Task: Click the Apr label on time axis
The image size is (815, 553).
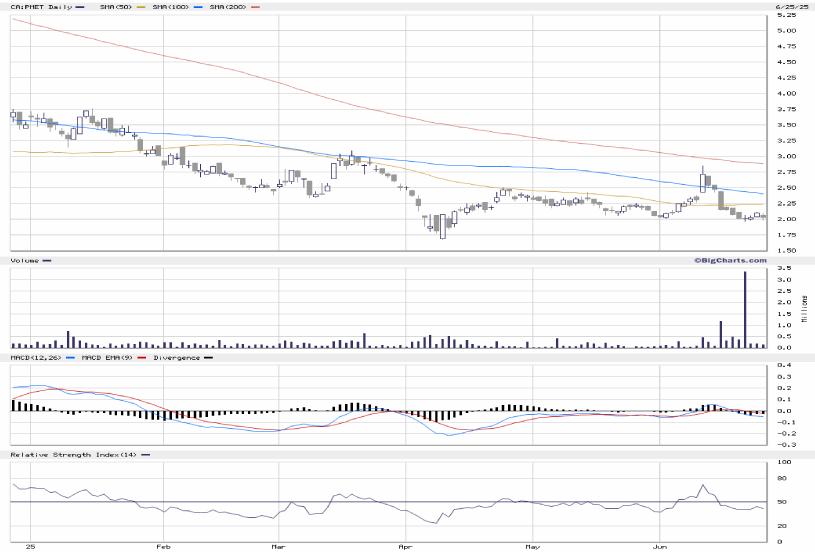Action: coord(404,547)
